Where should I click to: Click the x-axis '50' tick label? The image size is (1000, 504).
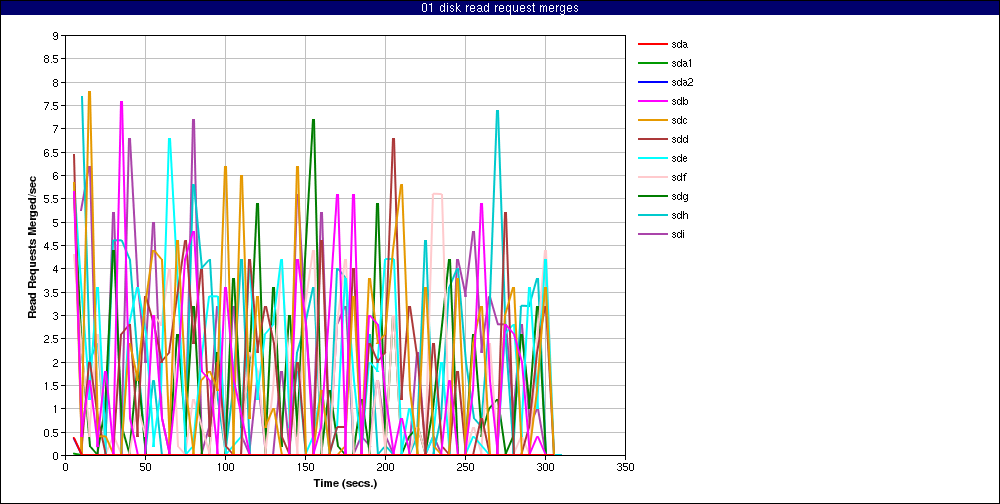click(145, 467)
